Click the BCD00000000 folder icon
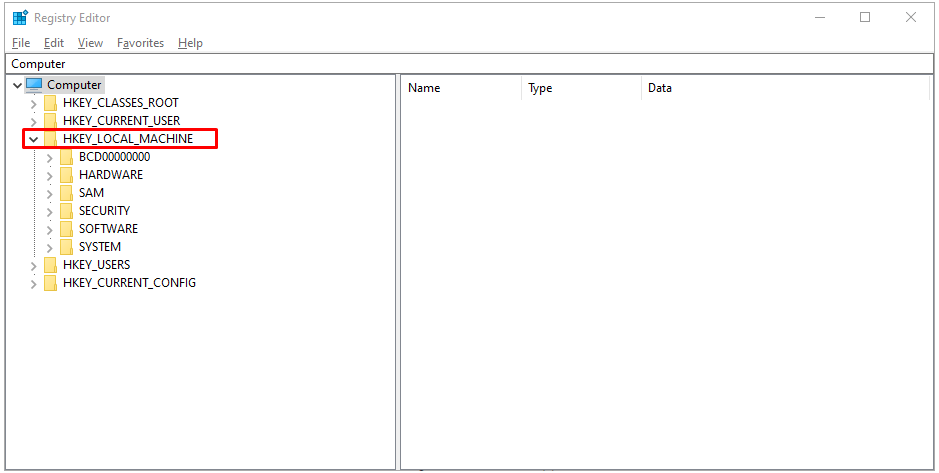 click(x=67, y=157)
